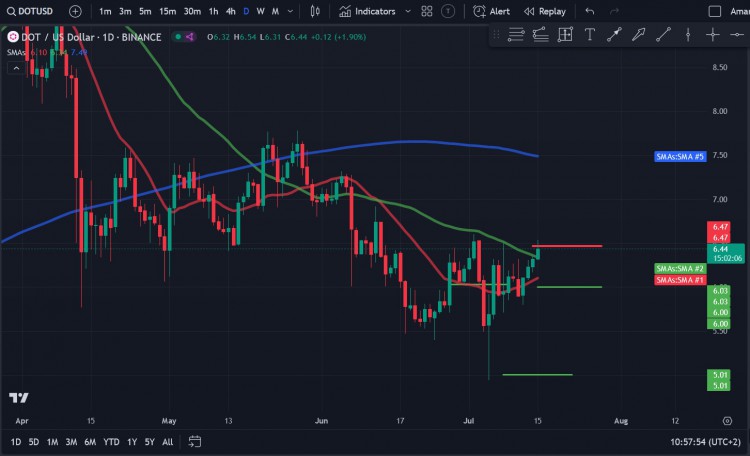Switch to the 1m interval
This screenshot has width=750, height=456.
pos(105,11)
